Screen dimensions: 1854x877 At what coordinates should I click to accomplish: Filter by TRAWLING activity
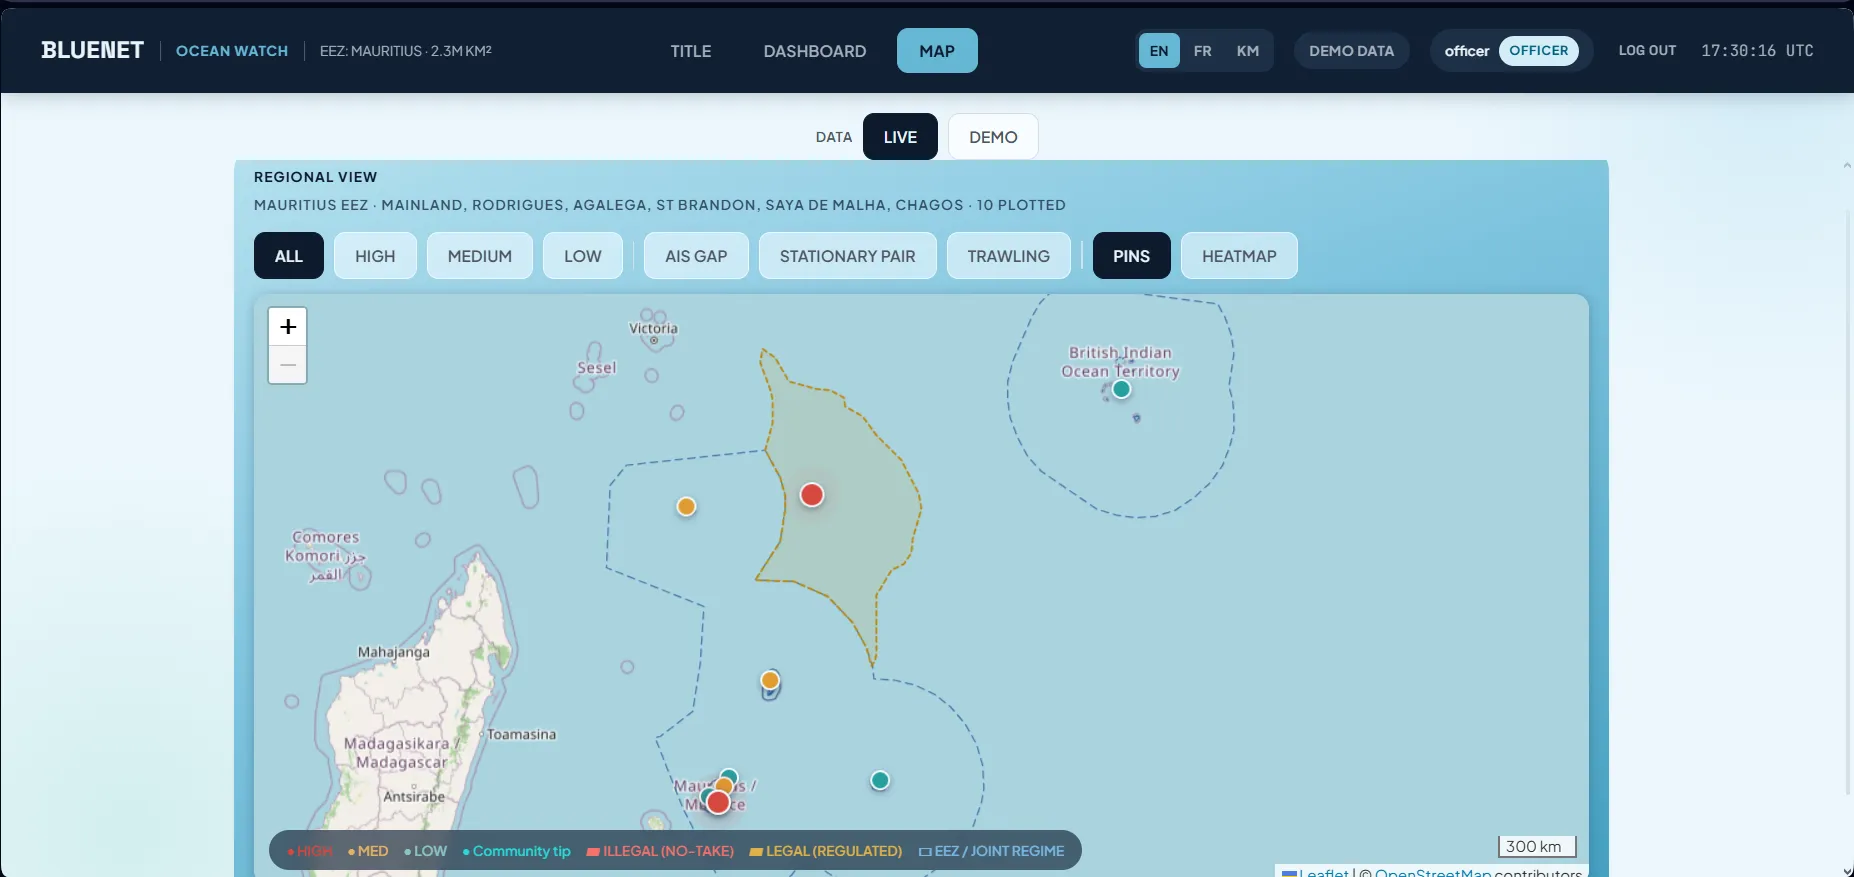1008,256
